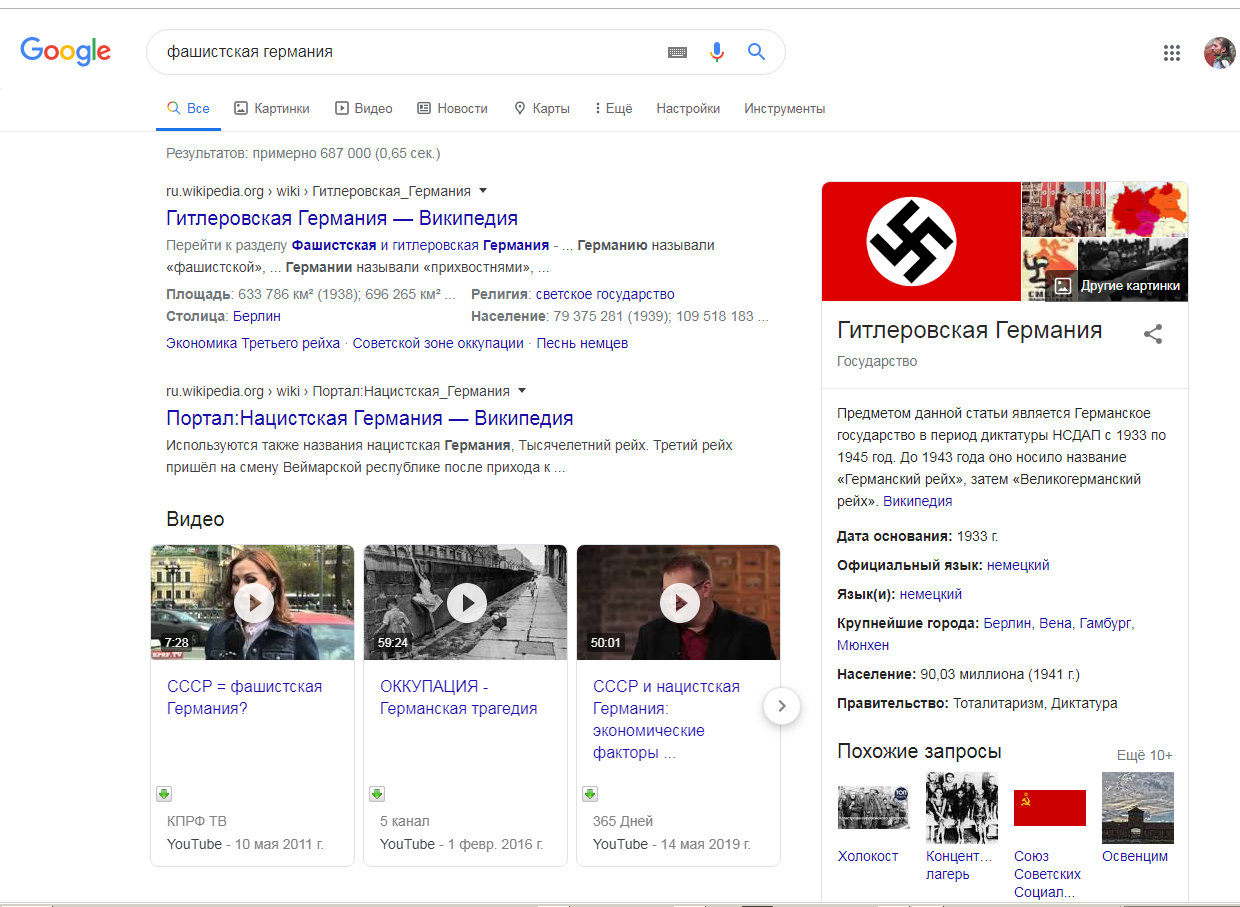Click Холокост label link
Image resolution: width=1240 pixels, height=907 pixels.
tap(868, 856)
